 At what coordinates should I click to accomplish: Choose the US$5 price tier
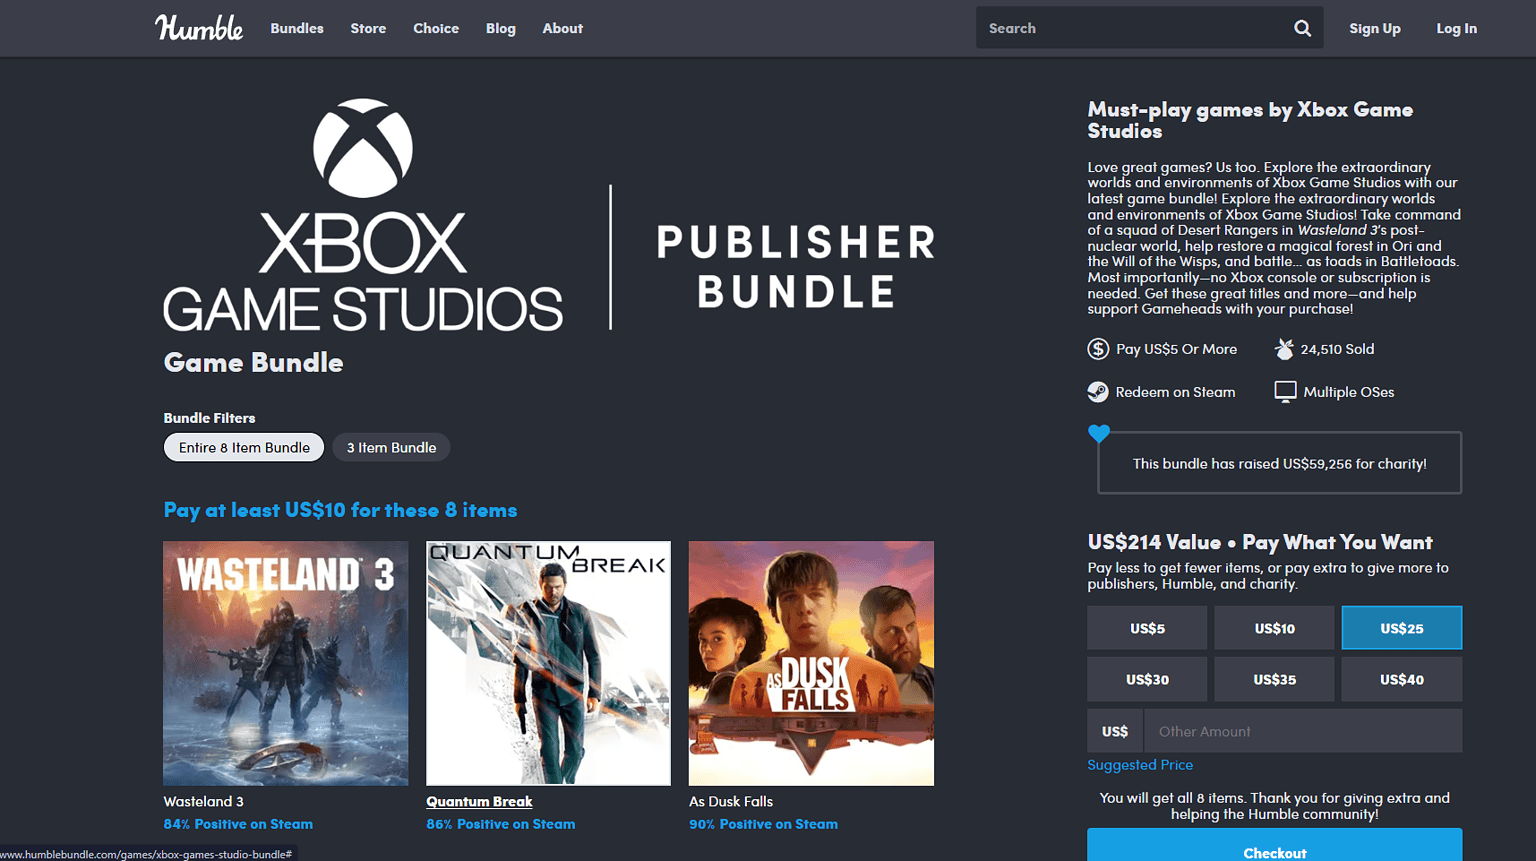[x=1147, y=628]
